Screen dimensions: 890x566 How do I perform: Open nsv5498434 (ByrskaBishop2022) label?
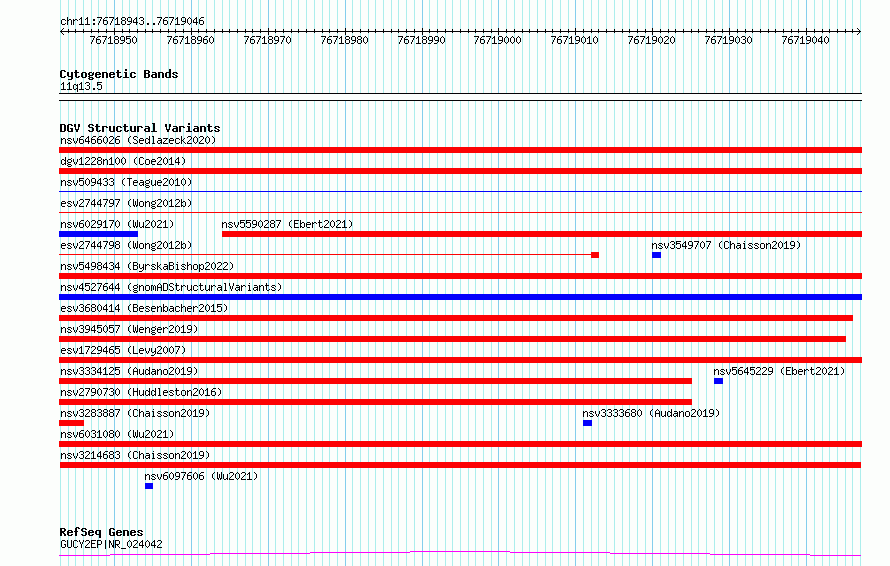tap(147, 266)
